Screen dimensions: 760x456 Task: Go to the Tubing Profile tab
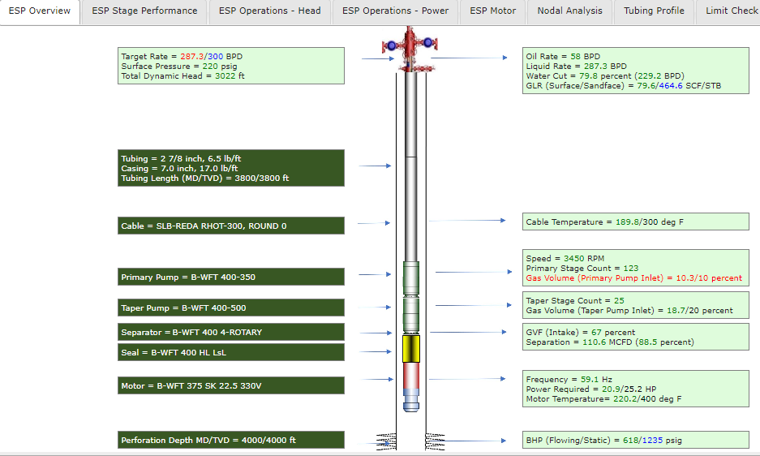tap(654, 11)
